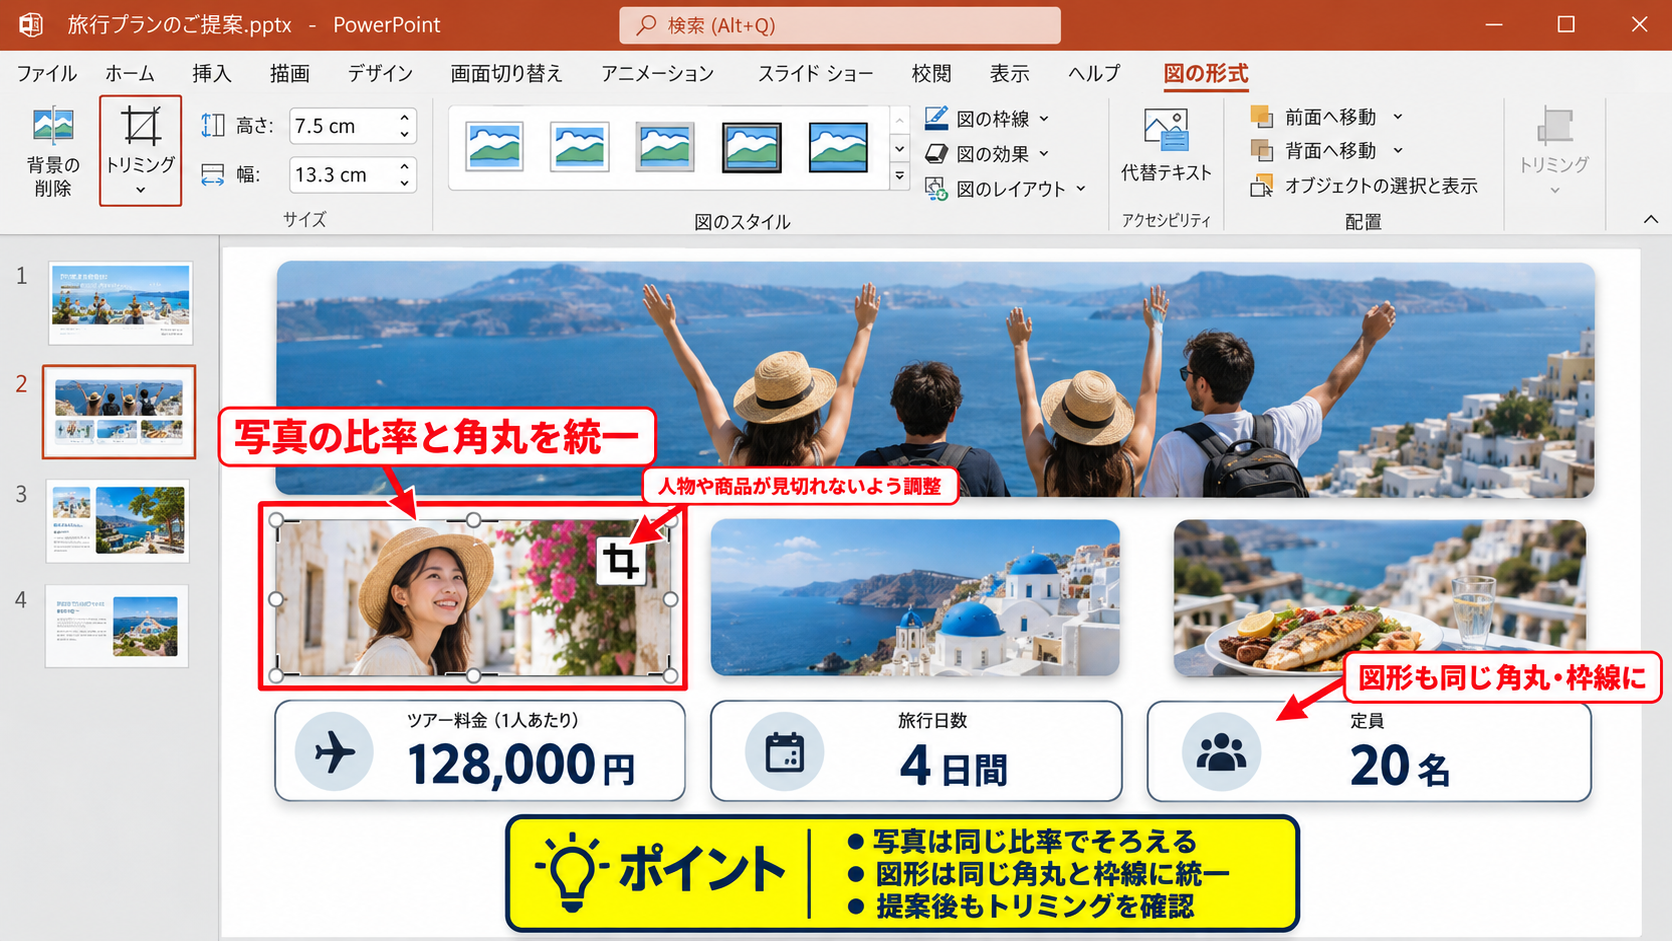Expand the 図のレイアウト dropdown arrow
The width and height of the screenshot is (1672, 941).
tap(1081, 189)
